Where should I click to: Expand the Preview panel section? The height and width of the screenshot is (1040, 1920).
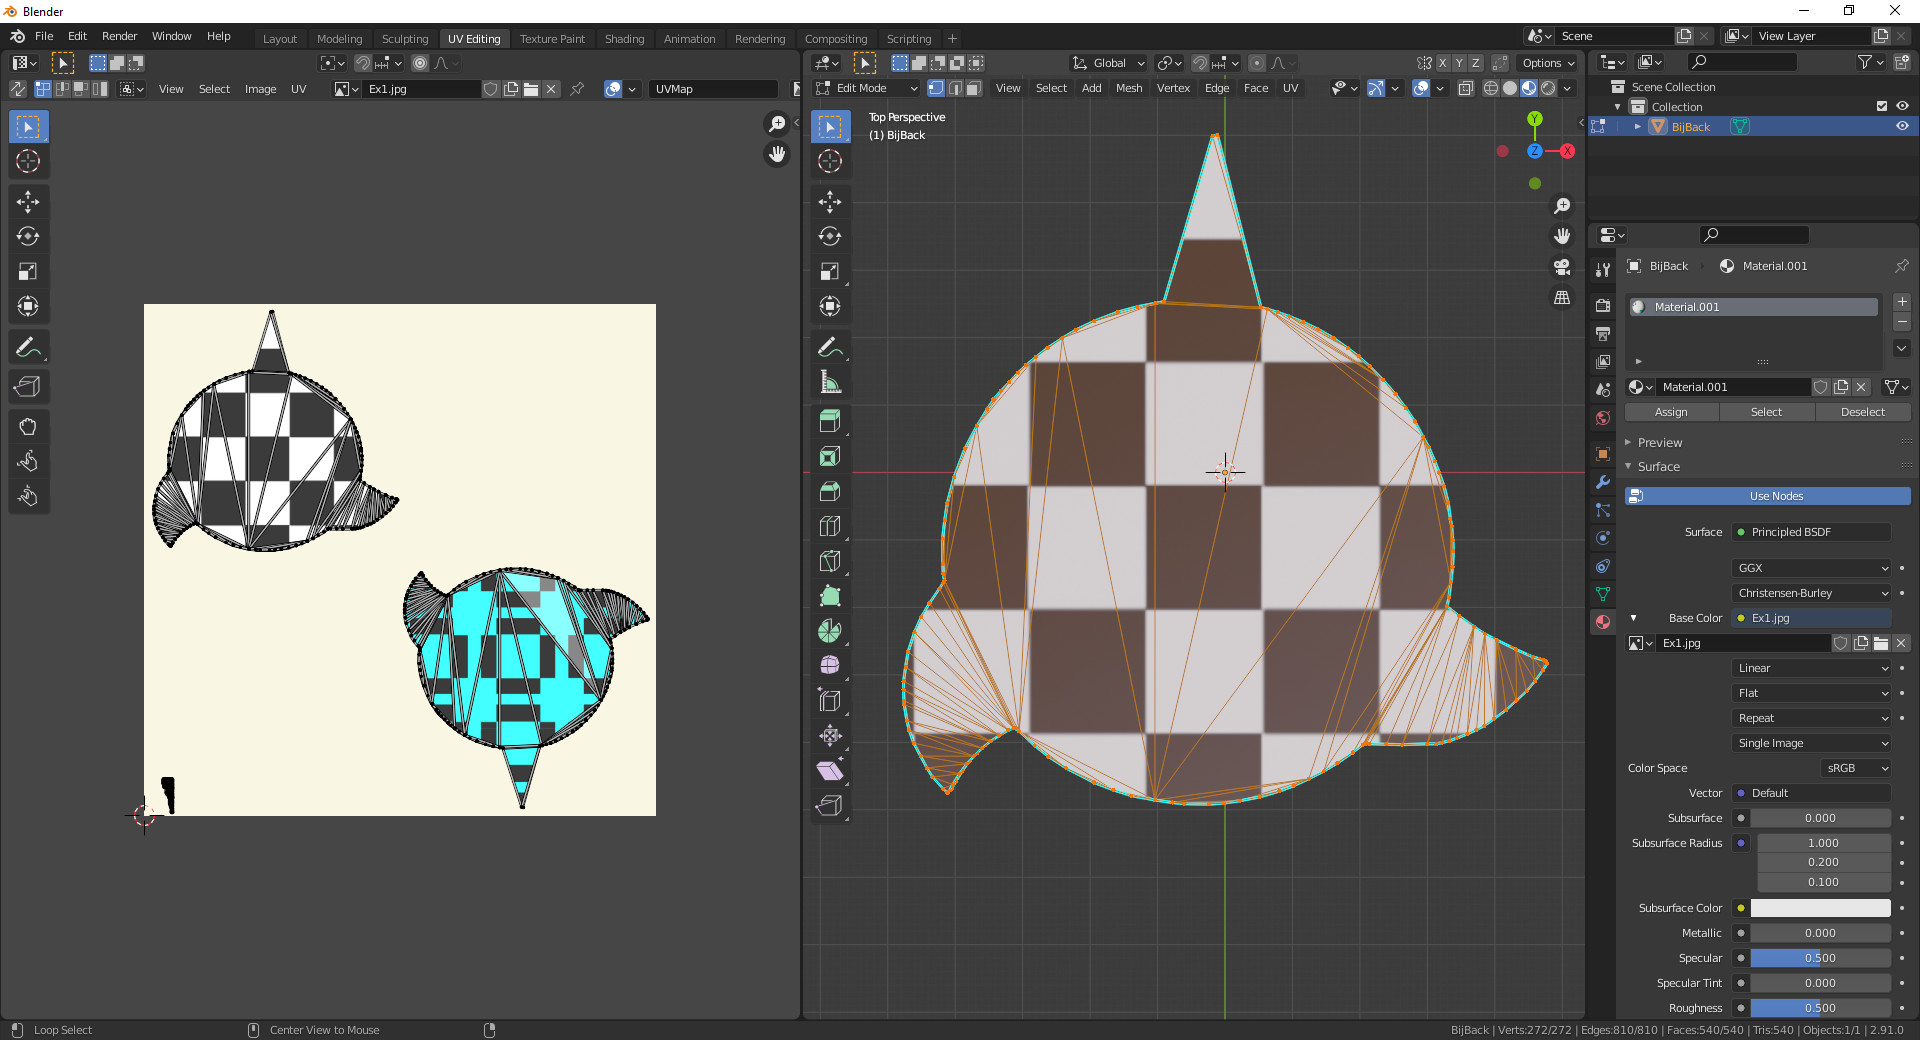[1660, 442]
